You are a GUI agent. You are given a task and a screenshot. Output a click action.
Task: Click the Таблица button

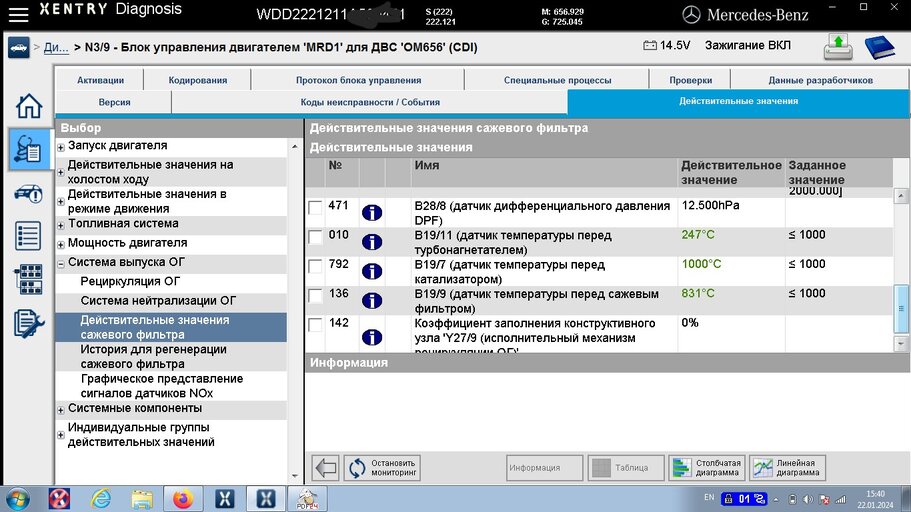[x=626, y=467]
